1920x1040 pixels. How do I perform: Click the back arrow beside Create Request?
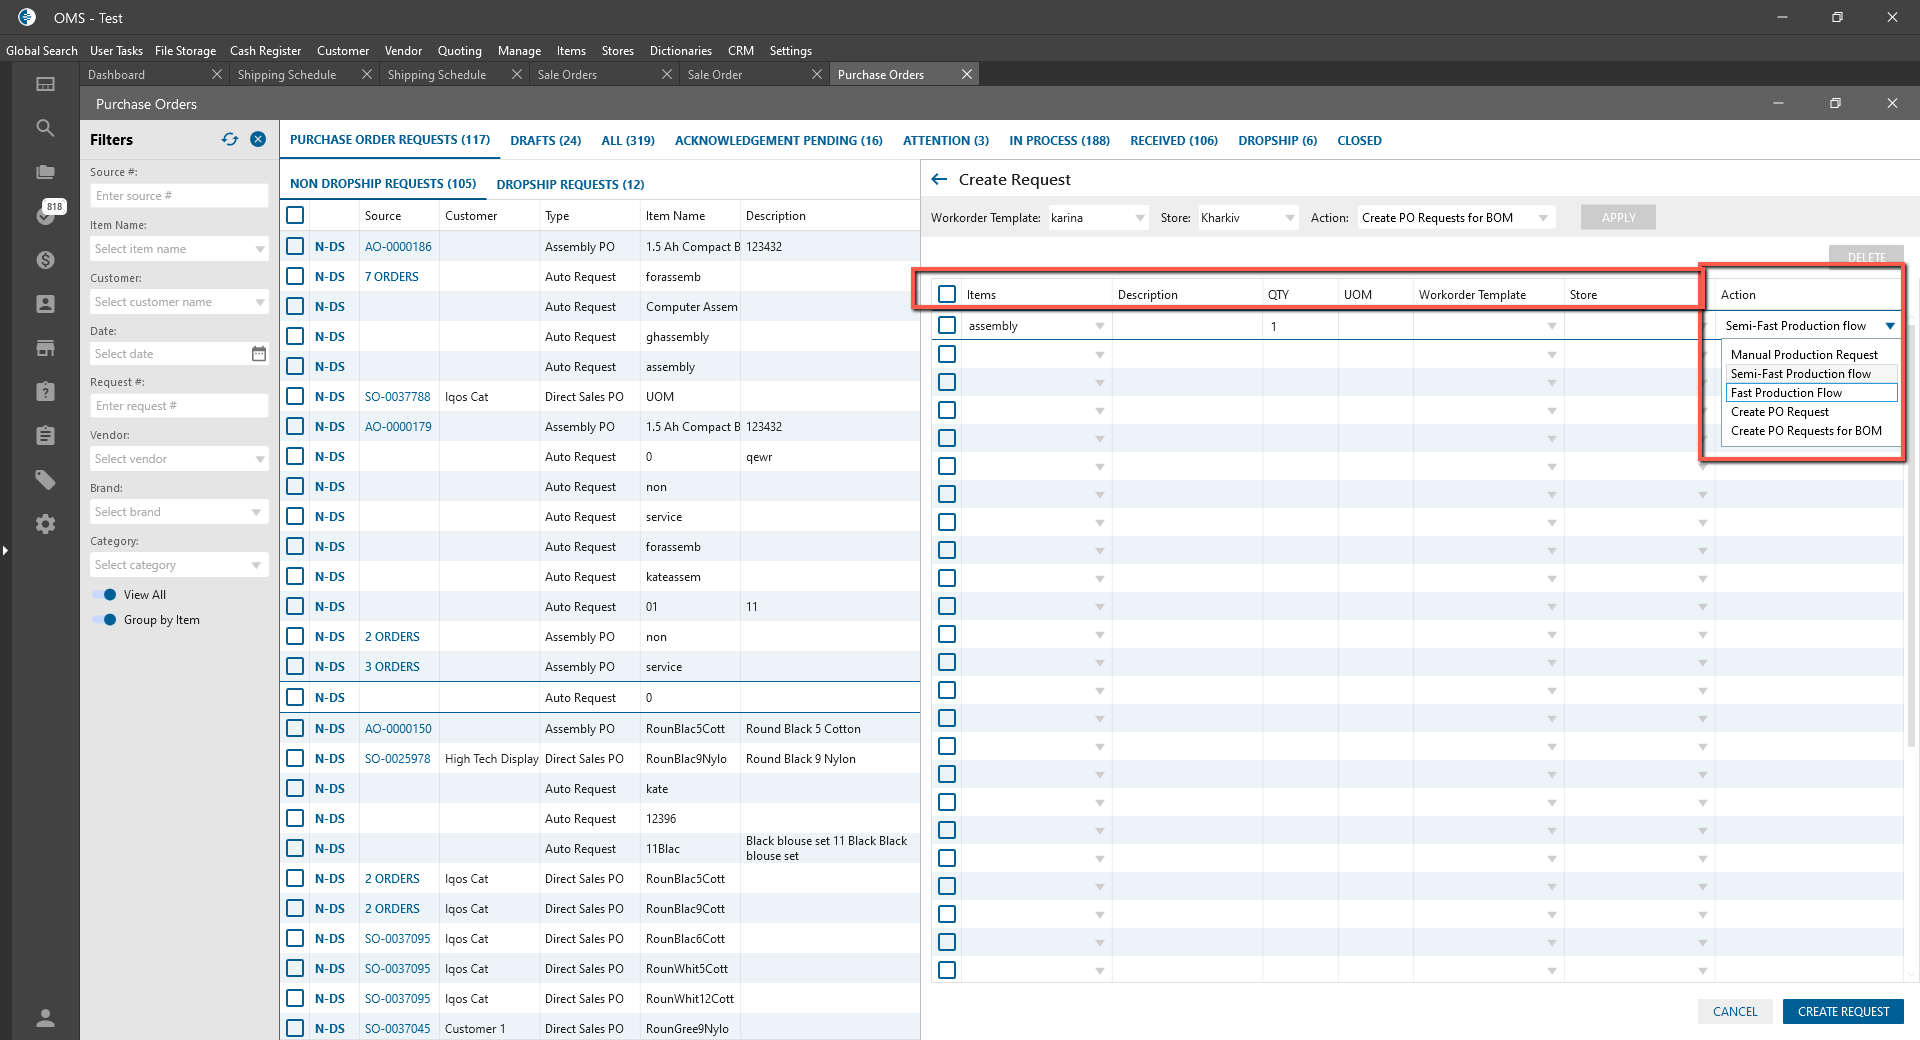click(939, 180)
